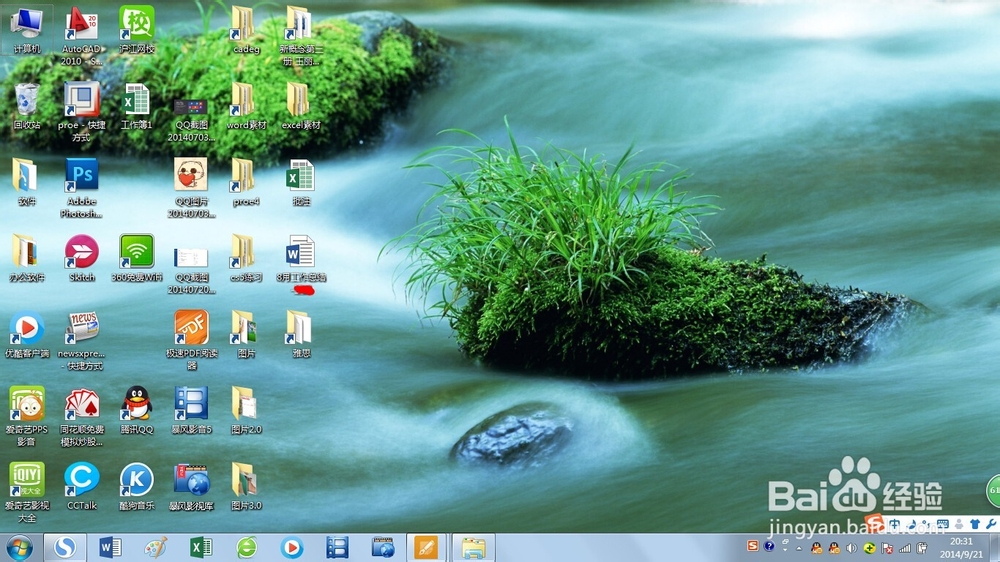Select the cadeg folder shortcut
The width and height of the screenshot is (1000, 562).
[246, 29]
